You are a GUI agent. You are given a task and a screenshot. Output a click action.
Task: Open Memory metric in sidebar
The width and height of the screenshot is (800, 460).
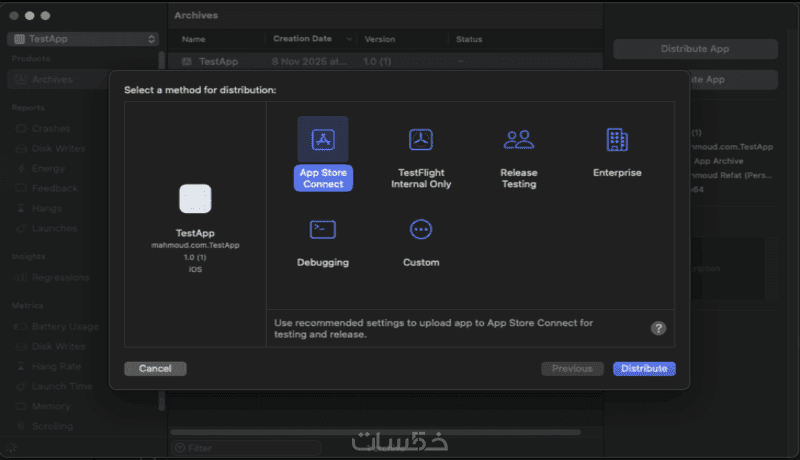click(51, 406)
